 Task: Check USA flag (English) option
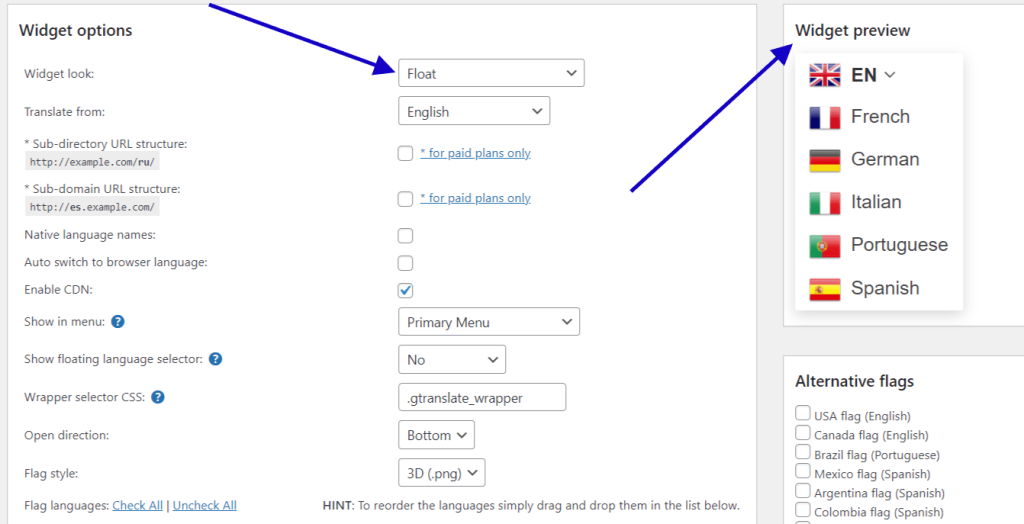click(803, 413)
